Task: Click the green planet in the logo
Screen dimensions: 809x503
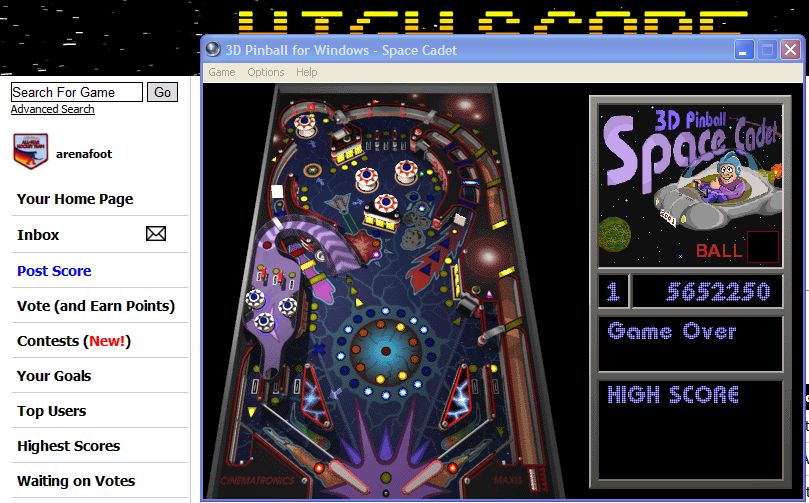Action: tap(614, 234)
